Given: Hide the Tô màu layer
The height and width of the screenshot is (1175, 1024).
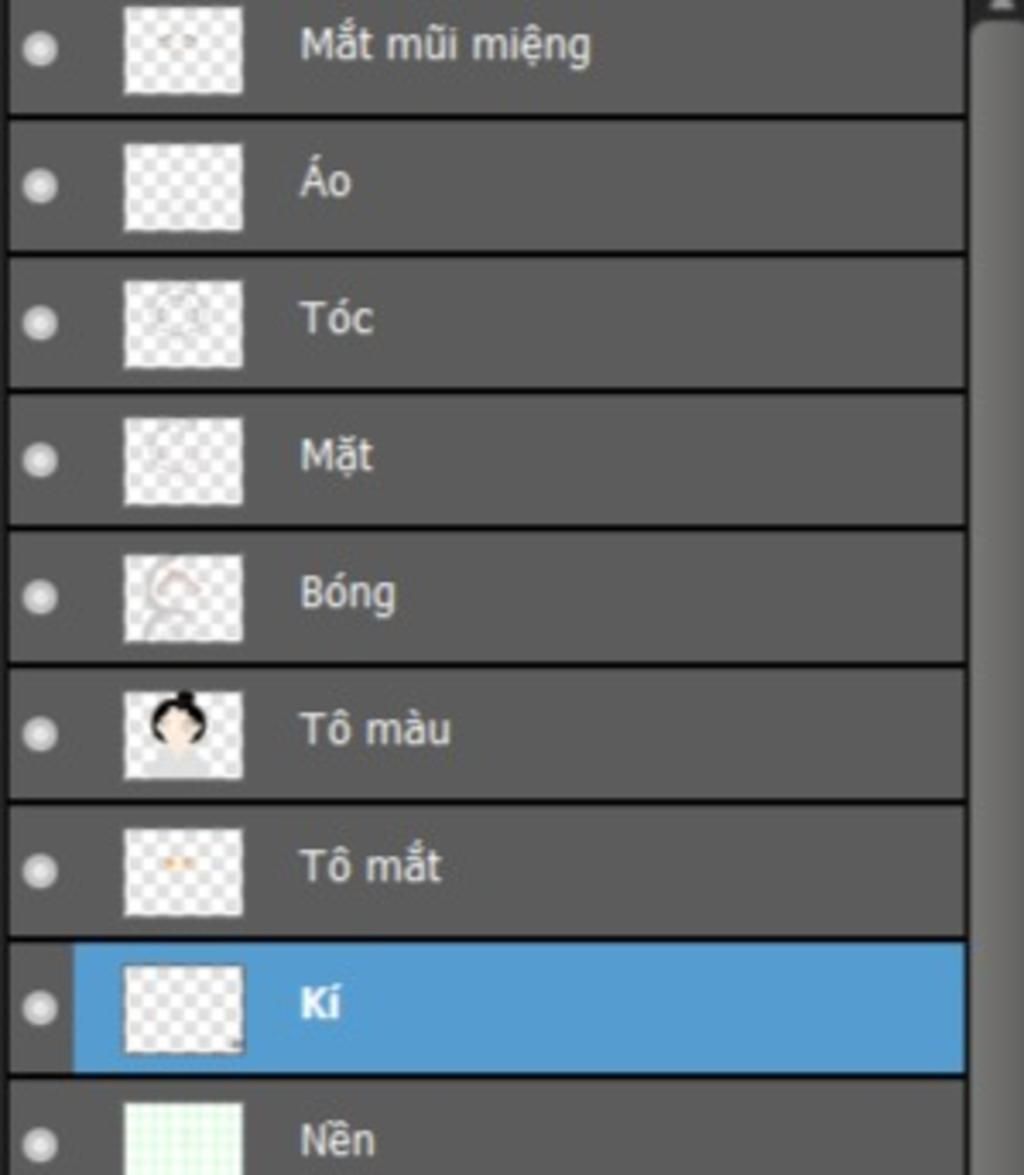Looking at the screenshot, I should tap(40, 734).
